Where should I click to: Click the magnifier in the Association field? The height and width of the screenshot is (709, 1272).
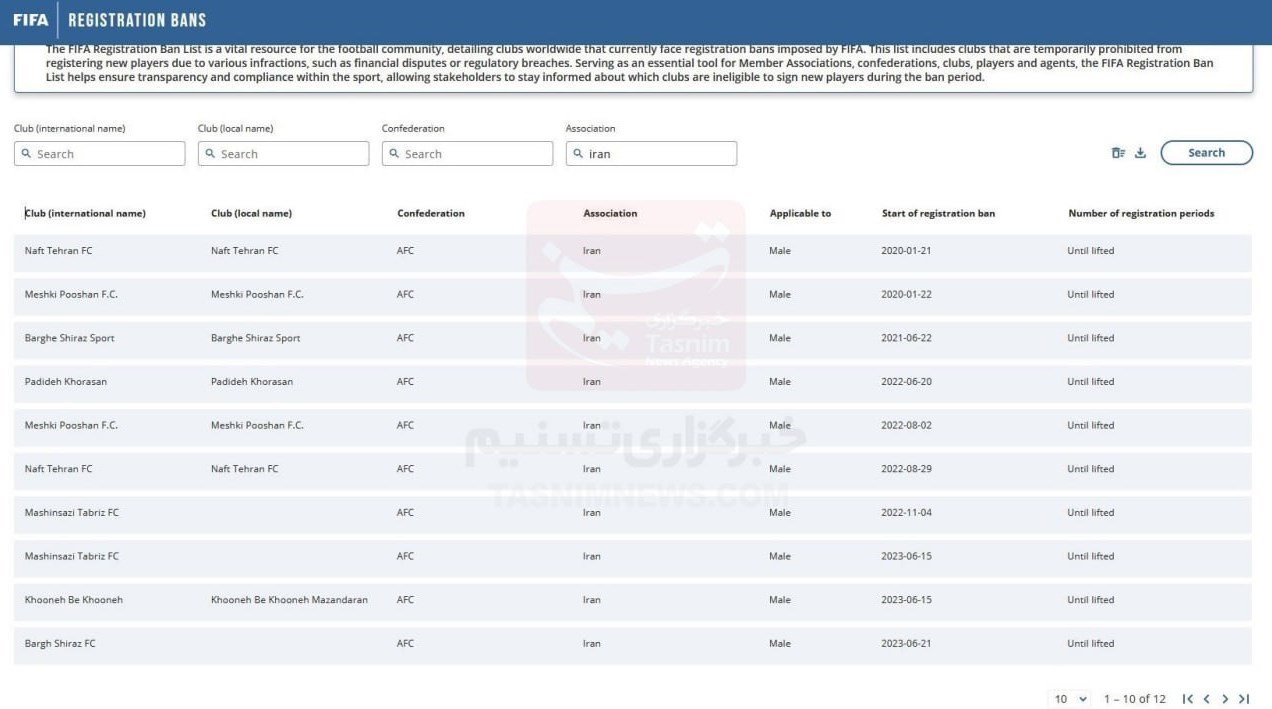pos(577,153)
